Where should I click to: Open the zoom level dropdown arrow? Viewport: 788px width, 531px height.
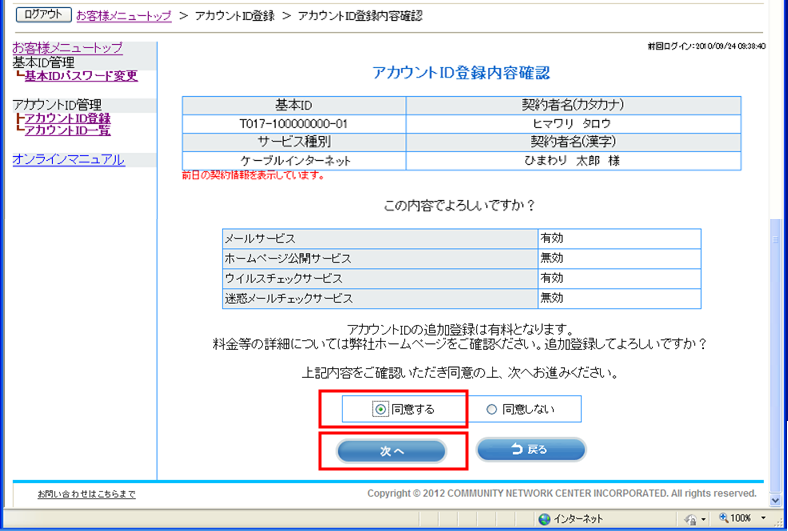point(763,519)
